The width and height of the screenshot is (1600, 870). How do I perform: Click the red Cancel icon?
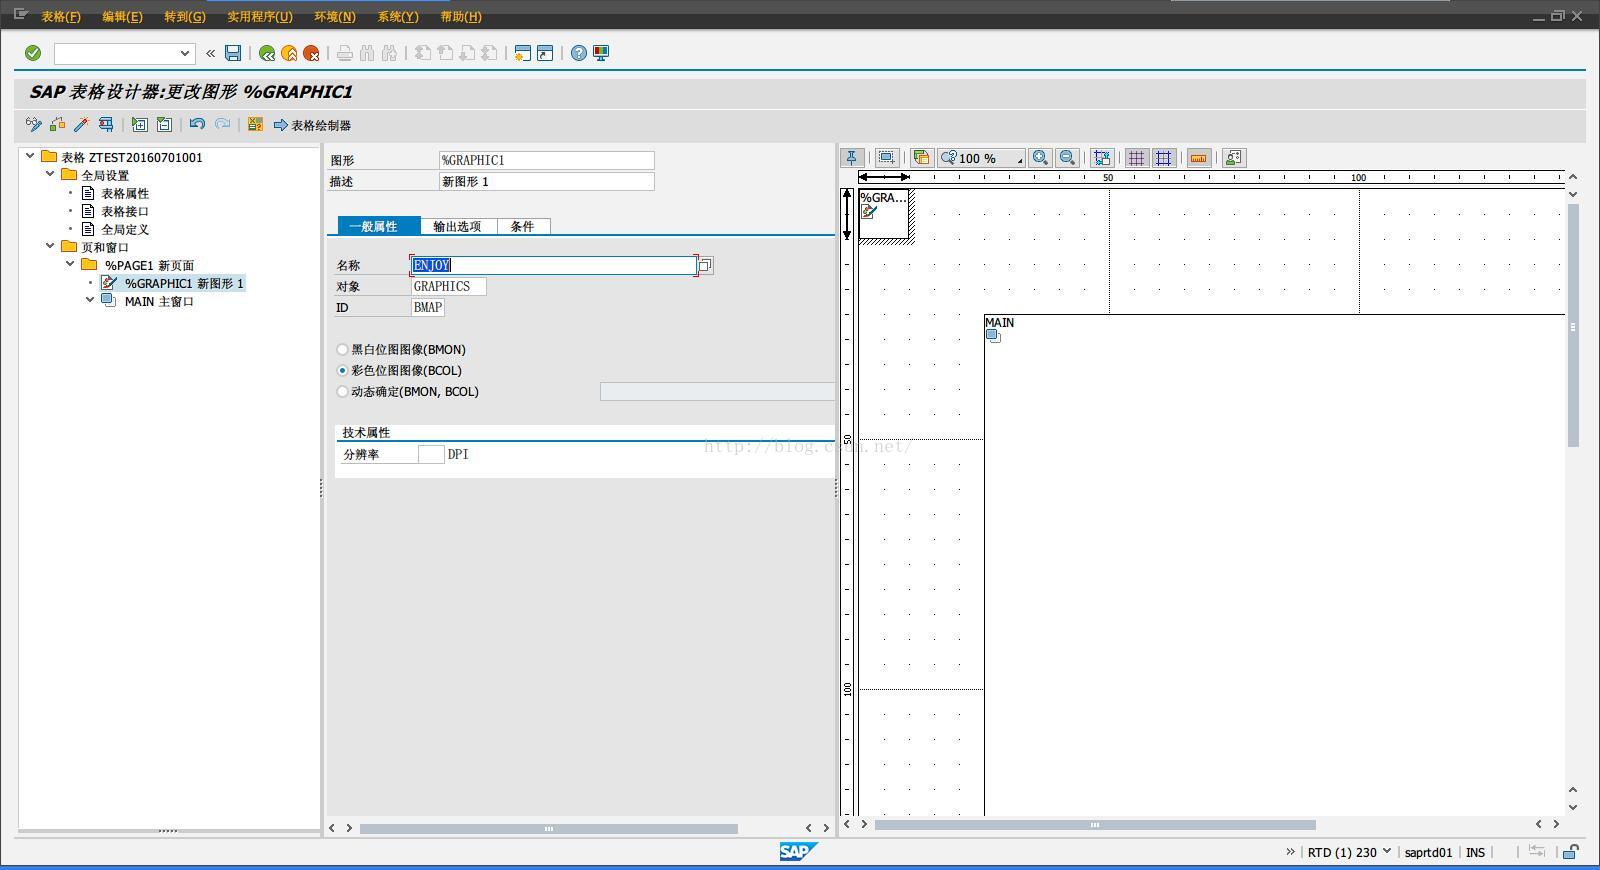pos(311,53)
